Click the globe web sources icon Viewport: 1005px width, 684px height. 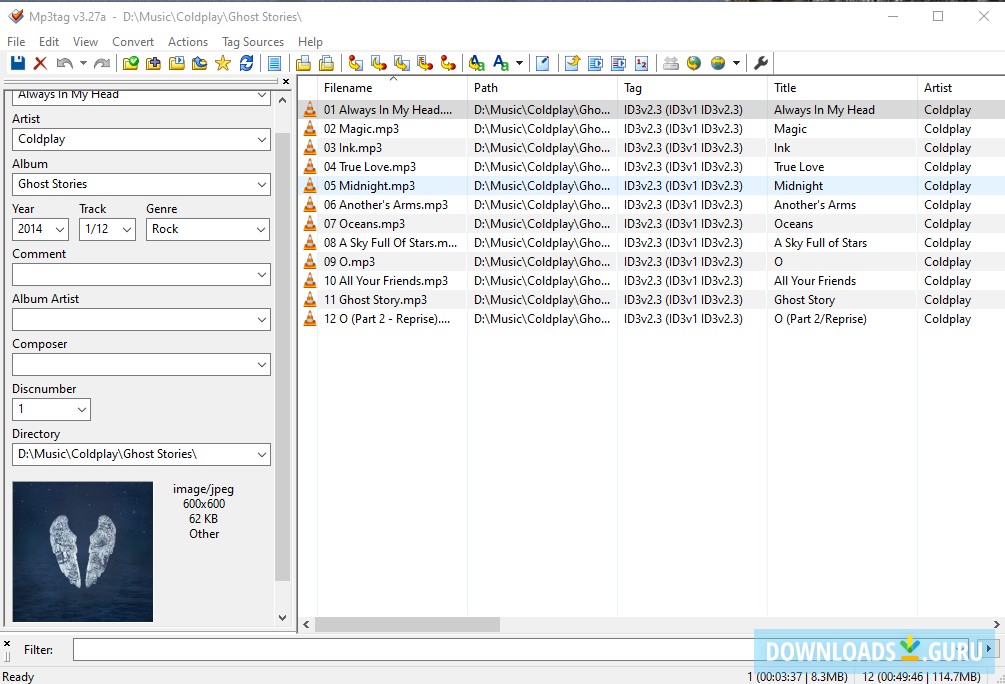pyautogui.click(x=694, y=62)
